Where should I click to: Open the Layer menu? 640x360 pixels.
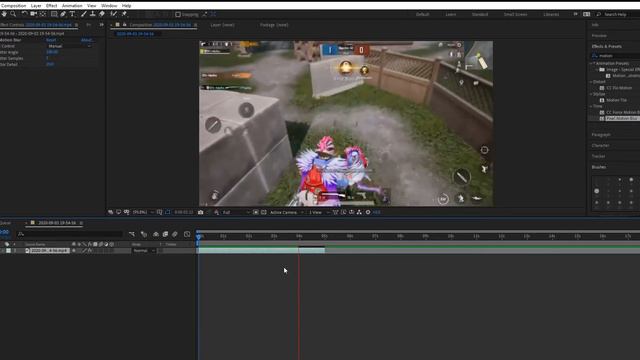36,6
